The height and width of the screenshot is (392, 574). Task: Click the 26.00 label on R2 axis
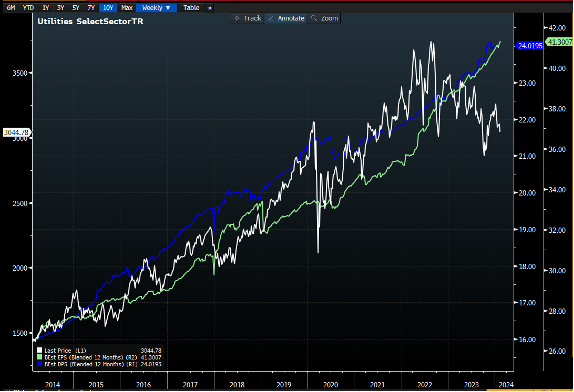557,351
